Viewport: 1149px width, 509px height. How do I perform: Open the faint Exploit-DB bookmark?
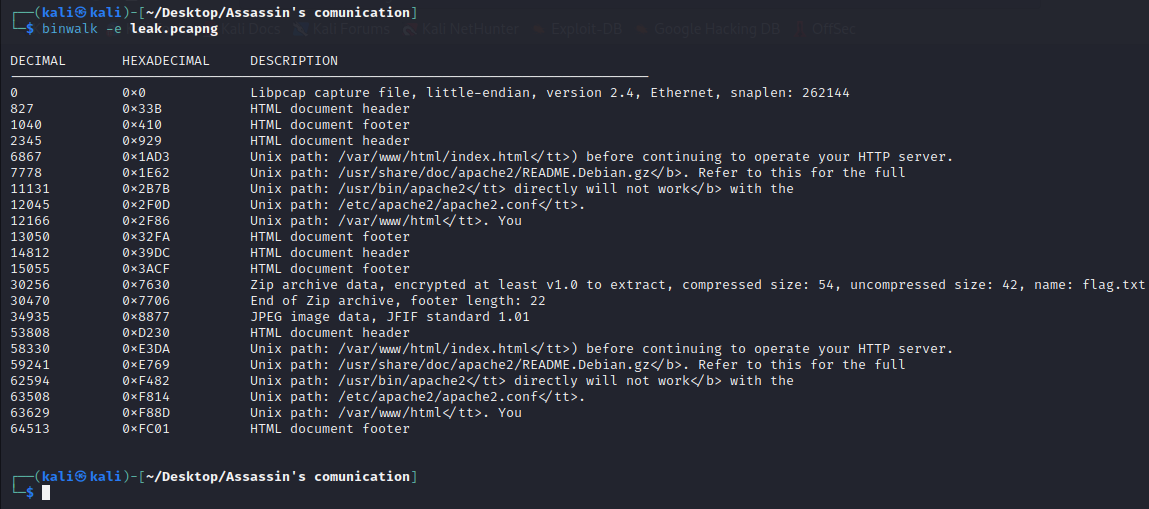(586, 29)
